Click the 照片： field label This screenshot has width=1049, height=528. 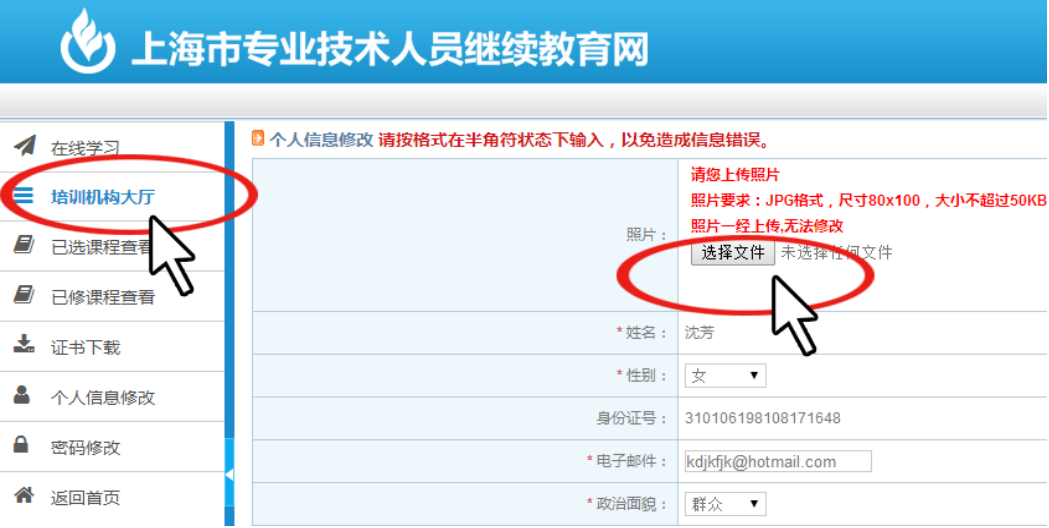coord(647,235)
